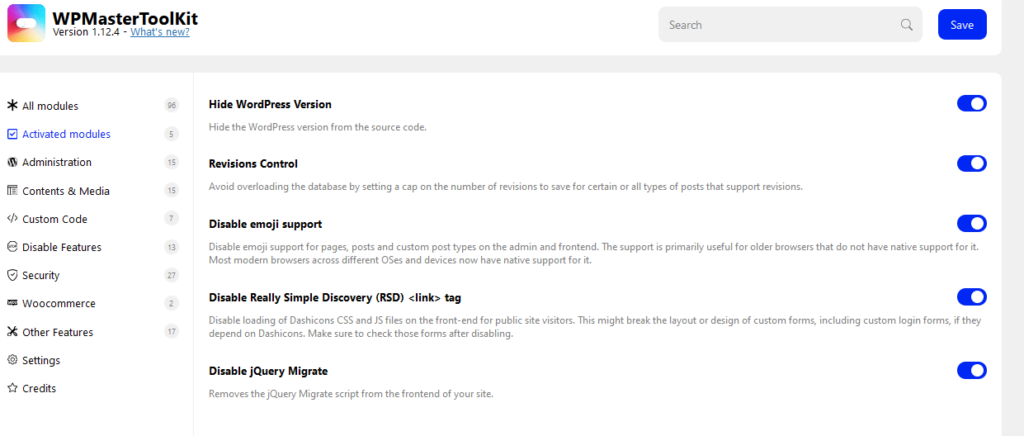Click the WordPress icon beside Administration
The image size is (1024, 436).
[x=12, y=162]
